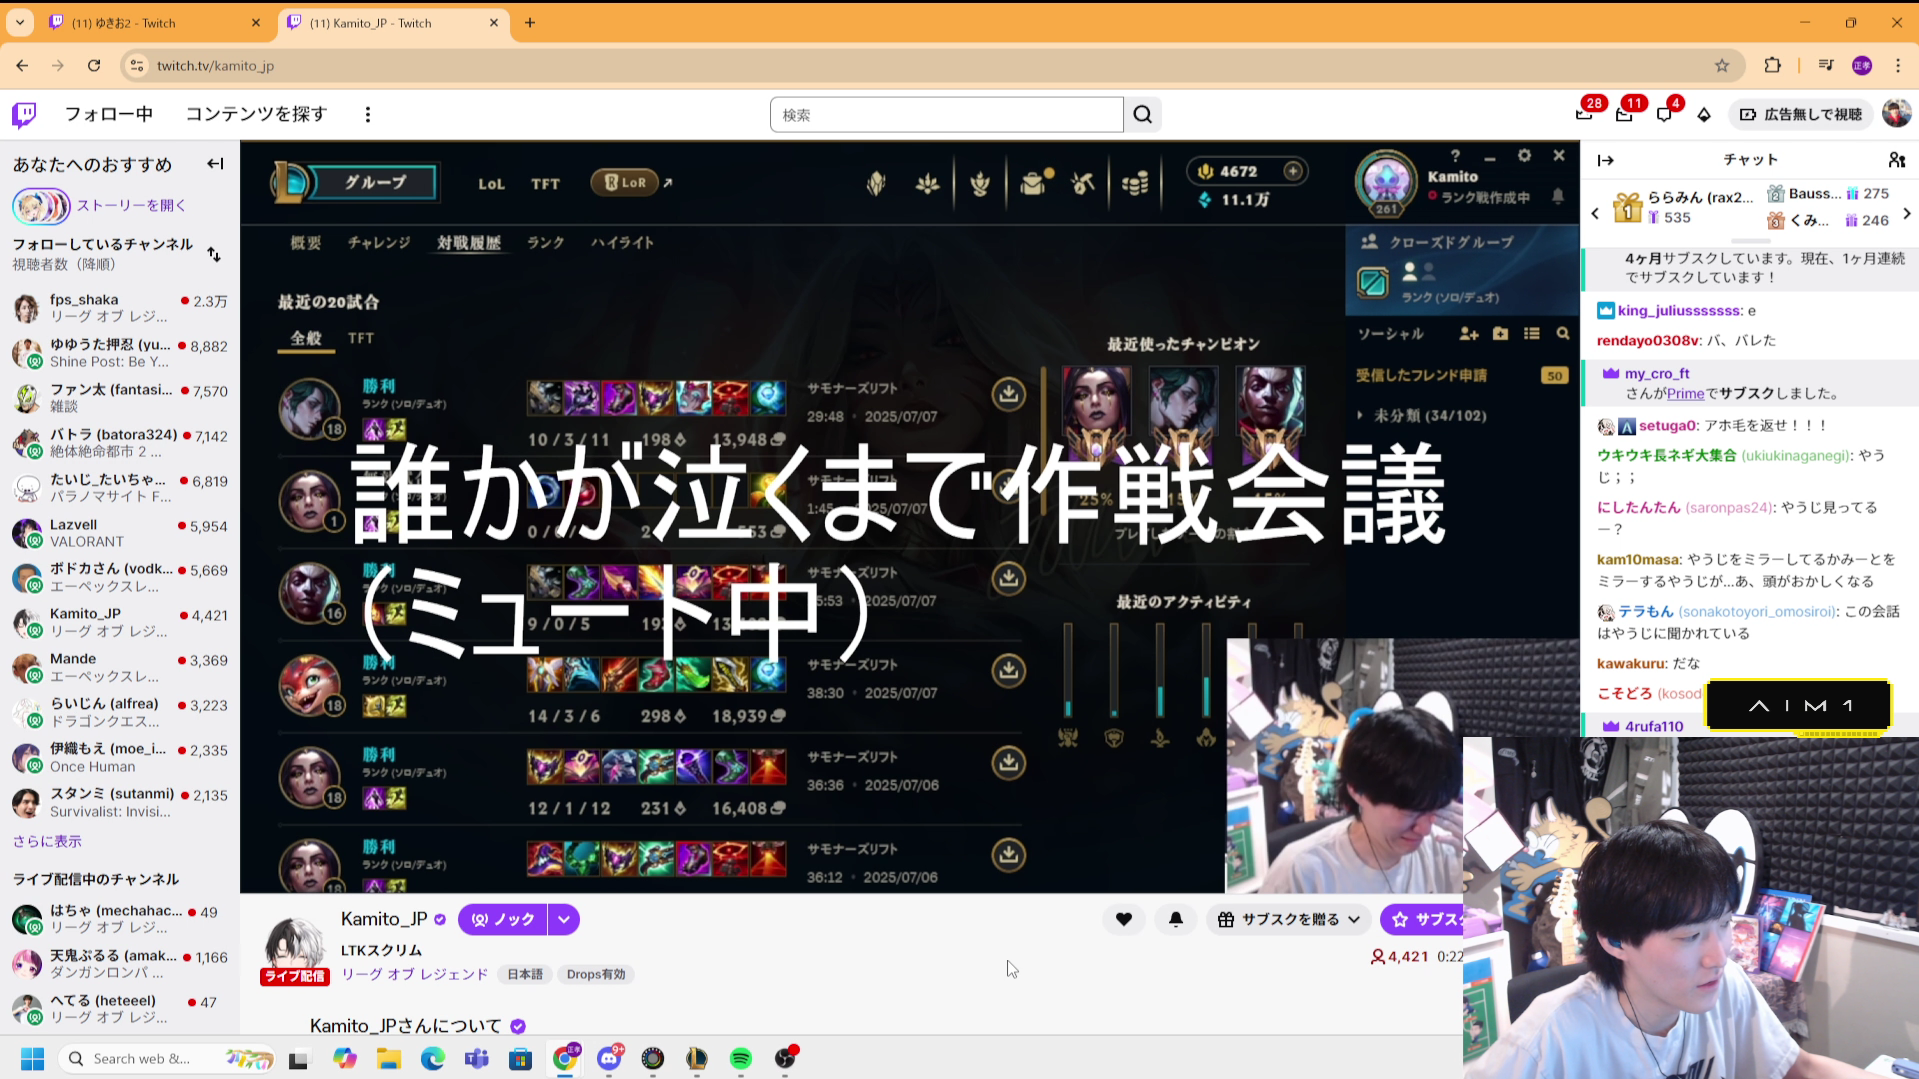Open Spotify from the taskbar
The width and height of the screenshot is (1919, 1079).
[741, 1058]
